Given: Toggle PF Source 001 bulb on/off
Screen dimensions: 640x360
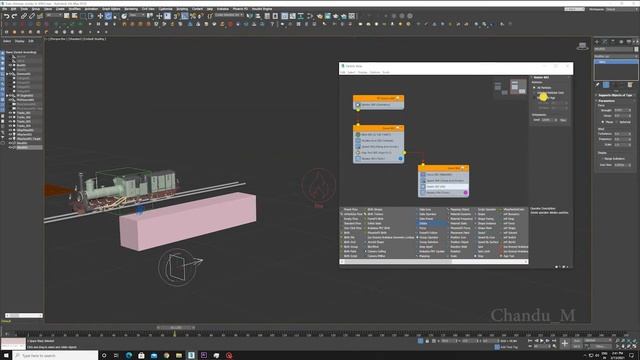Looking at the screenshot, I should (x=398, y=98).
